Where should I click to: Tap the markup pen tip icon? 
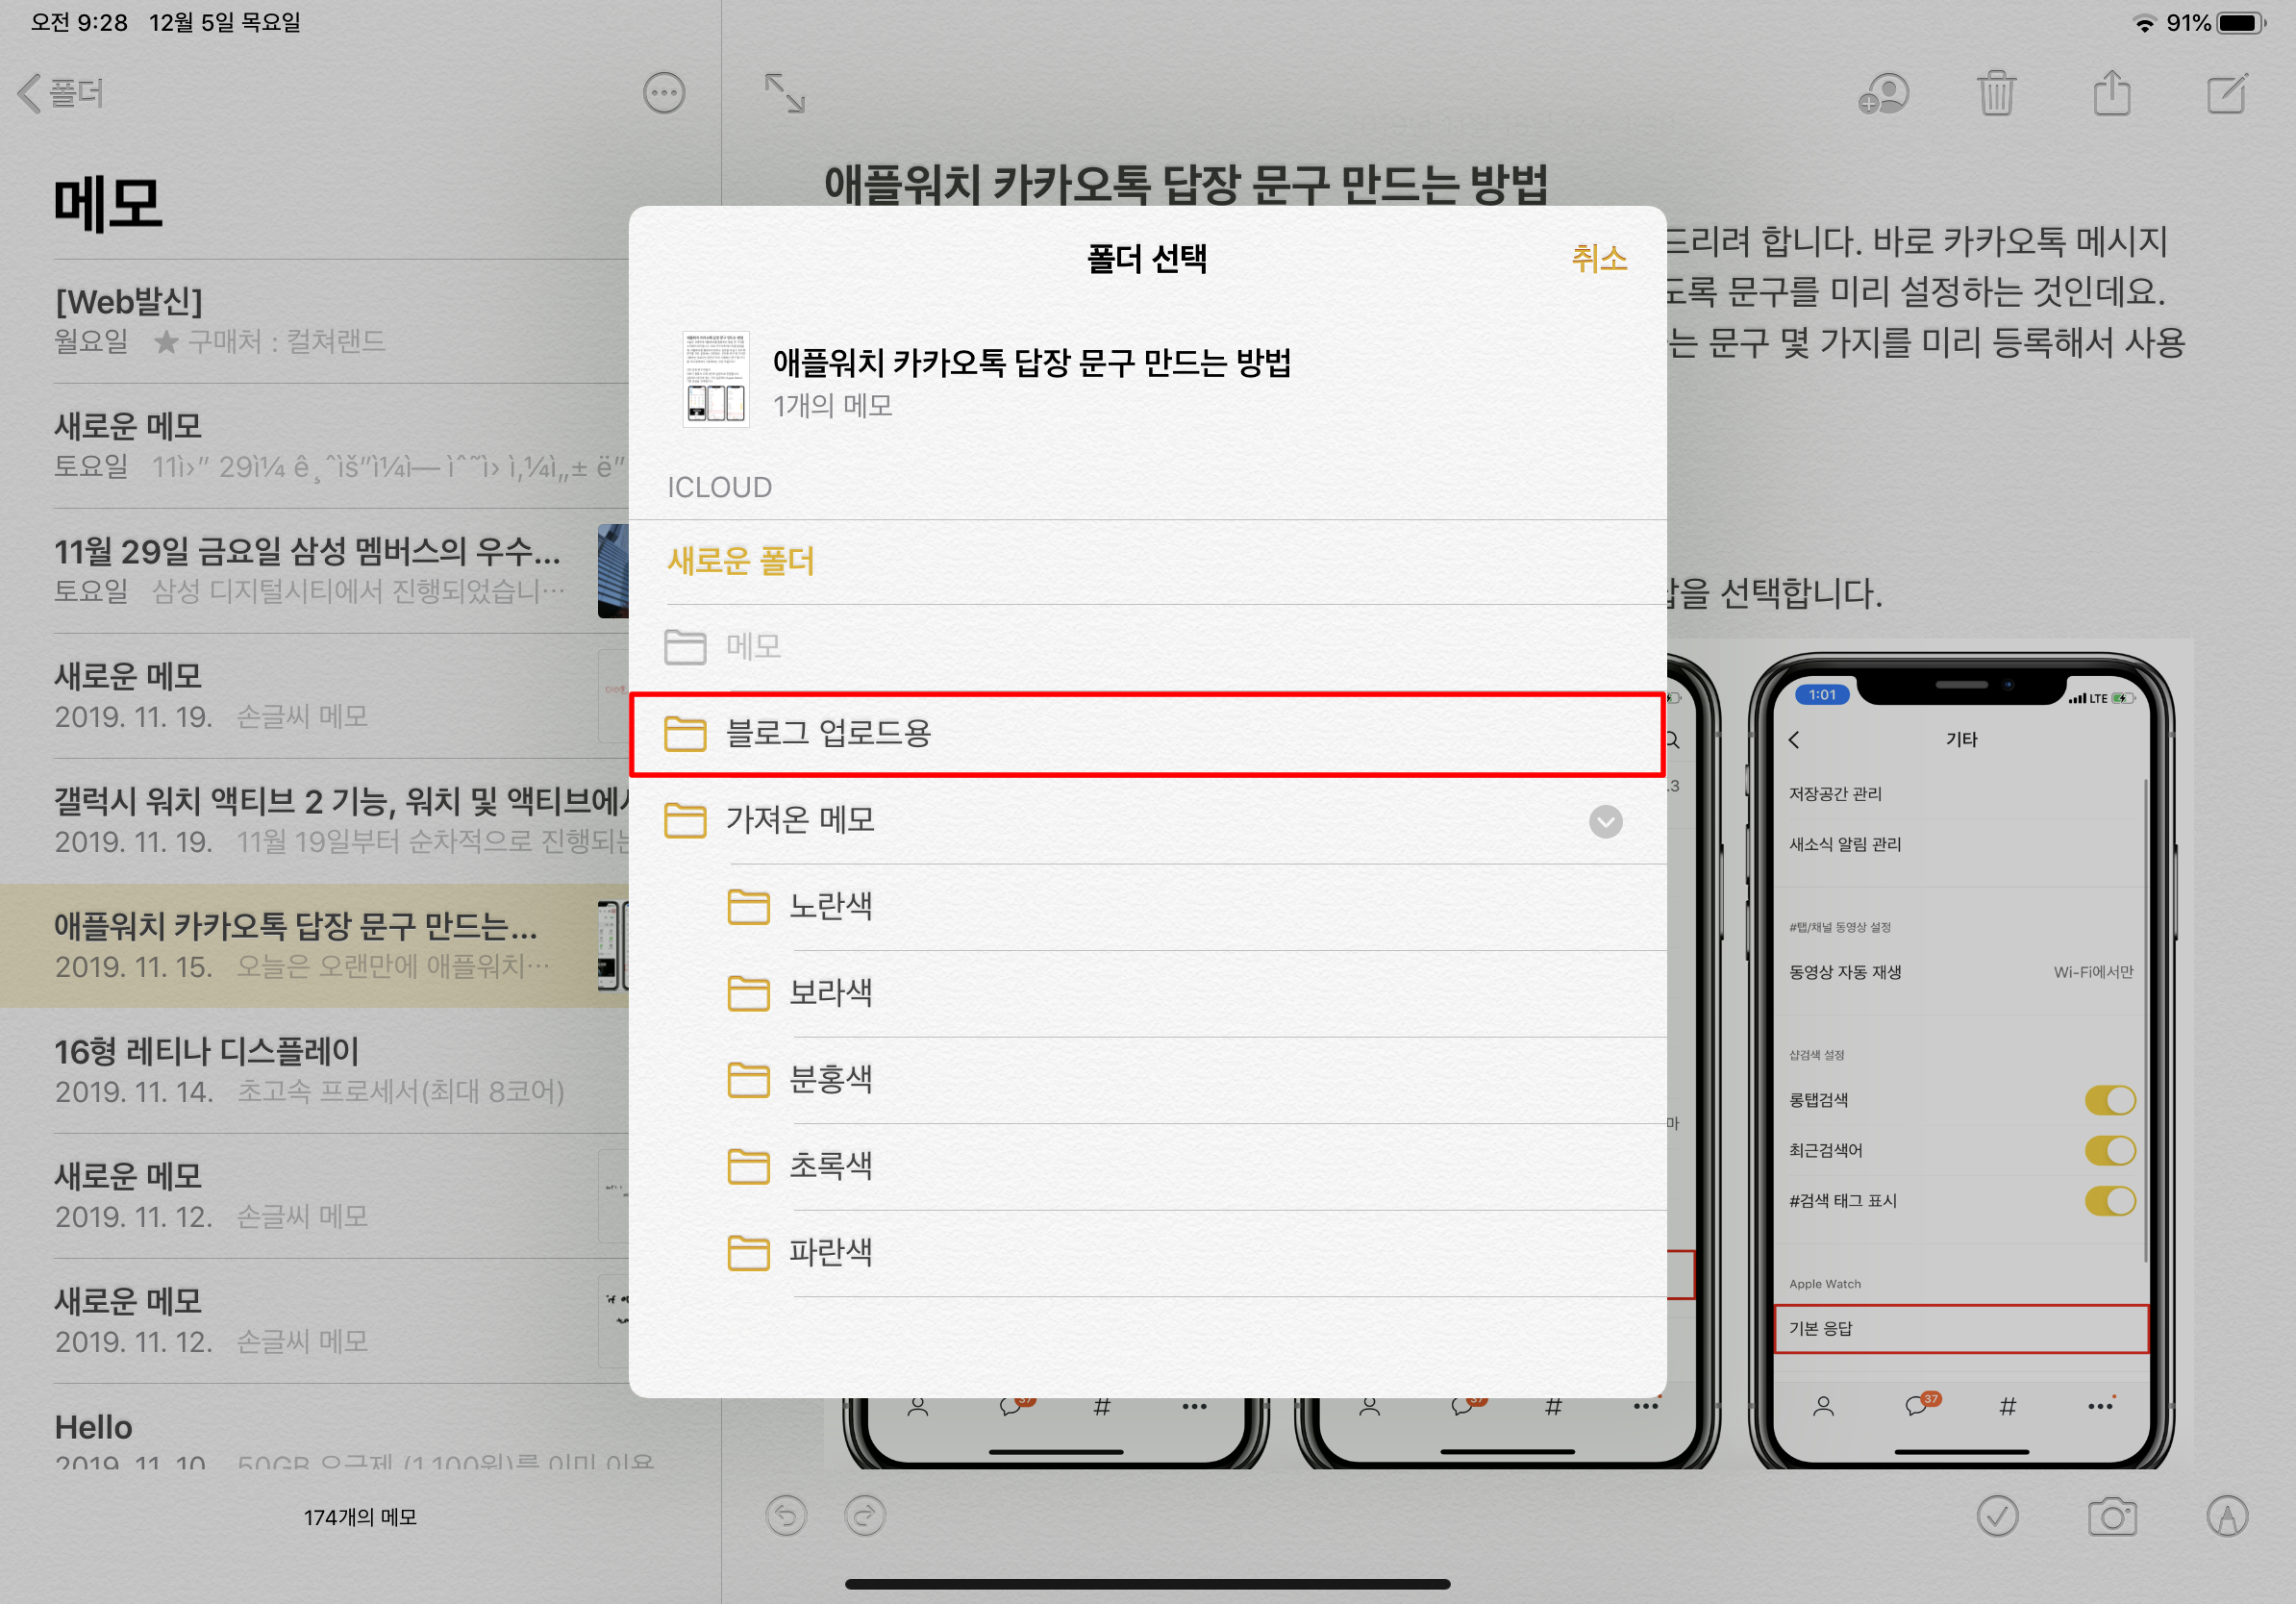point(2226,1516)
